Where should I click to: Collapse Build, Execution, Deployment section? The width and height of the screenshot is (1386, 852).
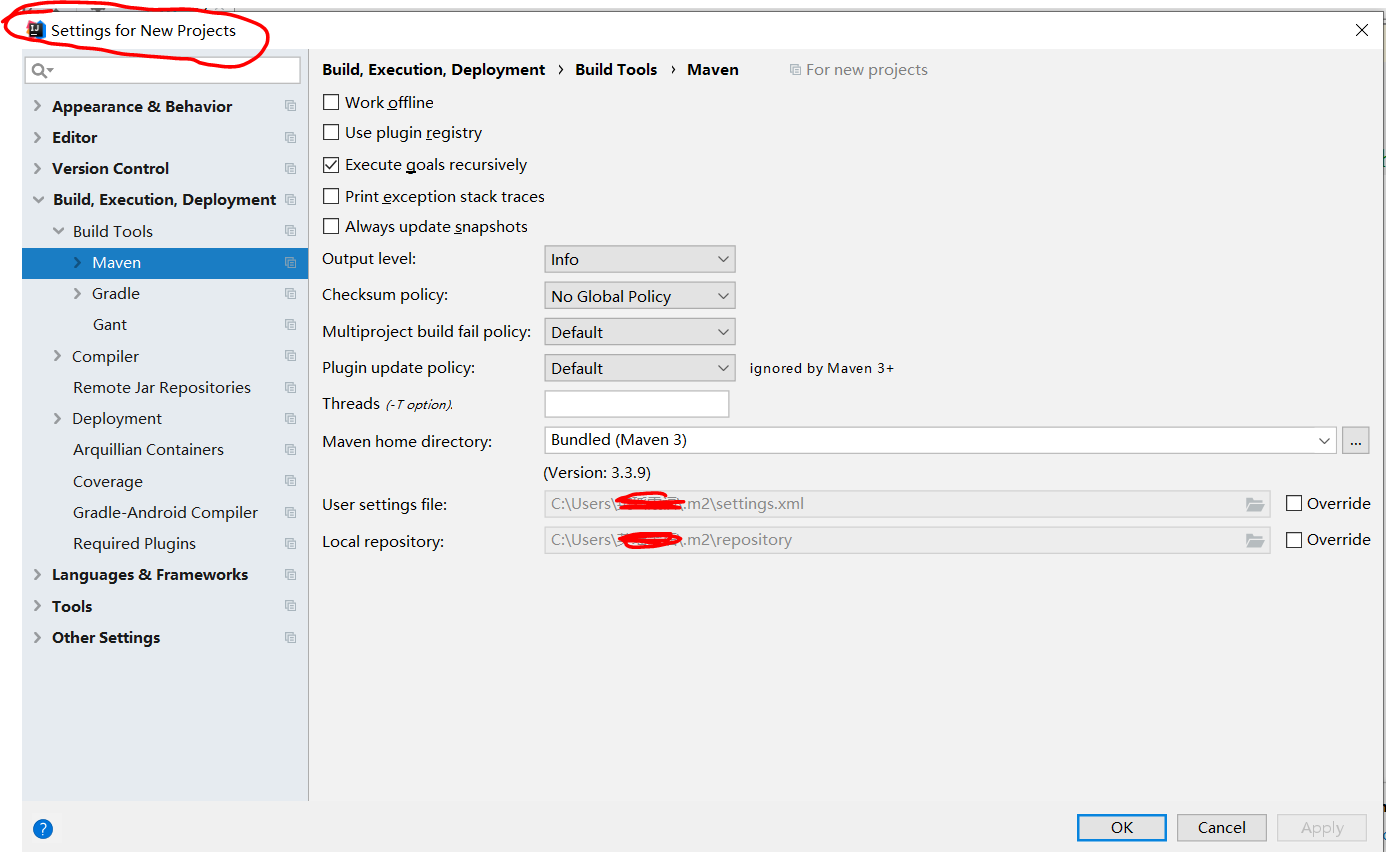coord(38,200)
